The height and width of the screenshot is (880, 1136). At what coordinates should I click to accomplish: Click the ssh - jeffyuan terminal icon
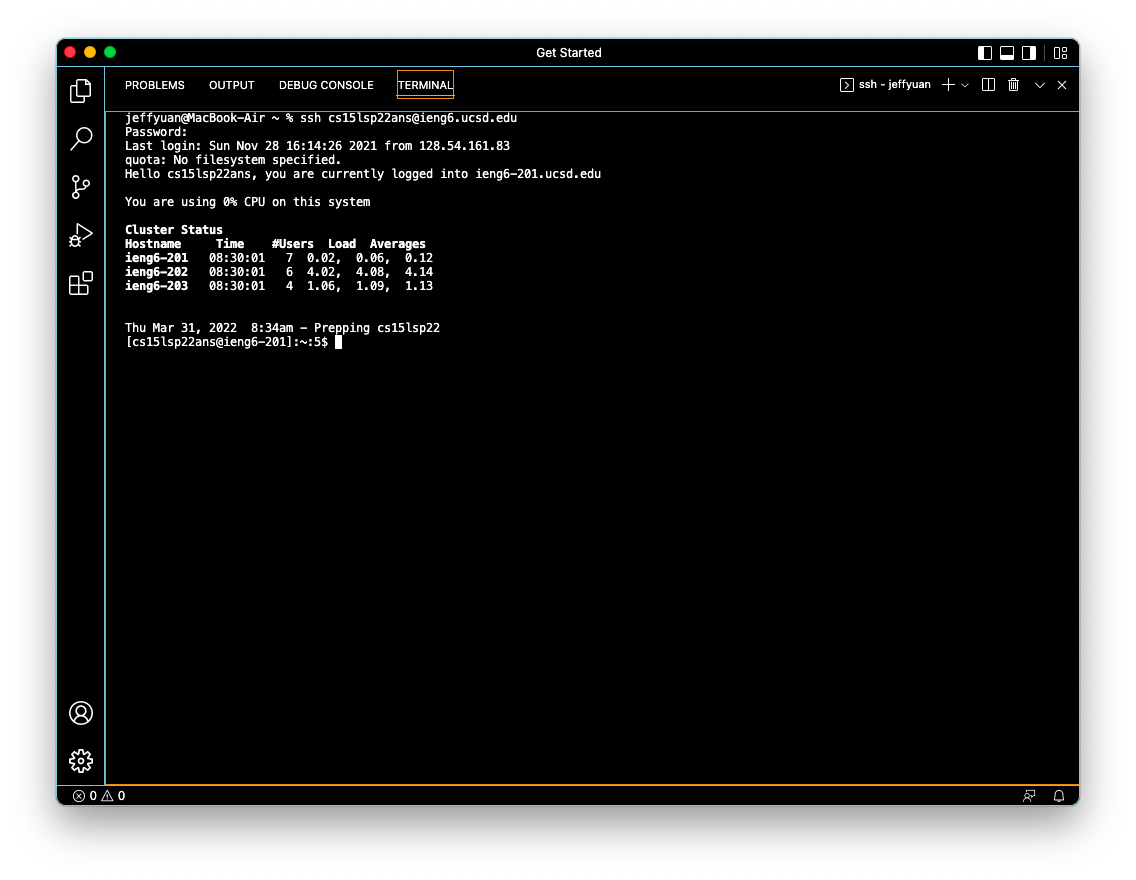[x=846, y=85]
